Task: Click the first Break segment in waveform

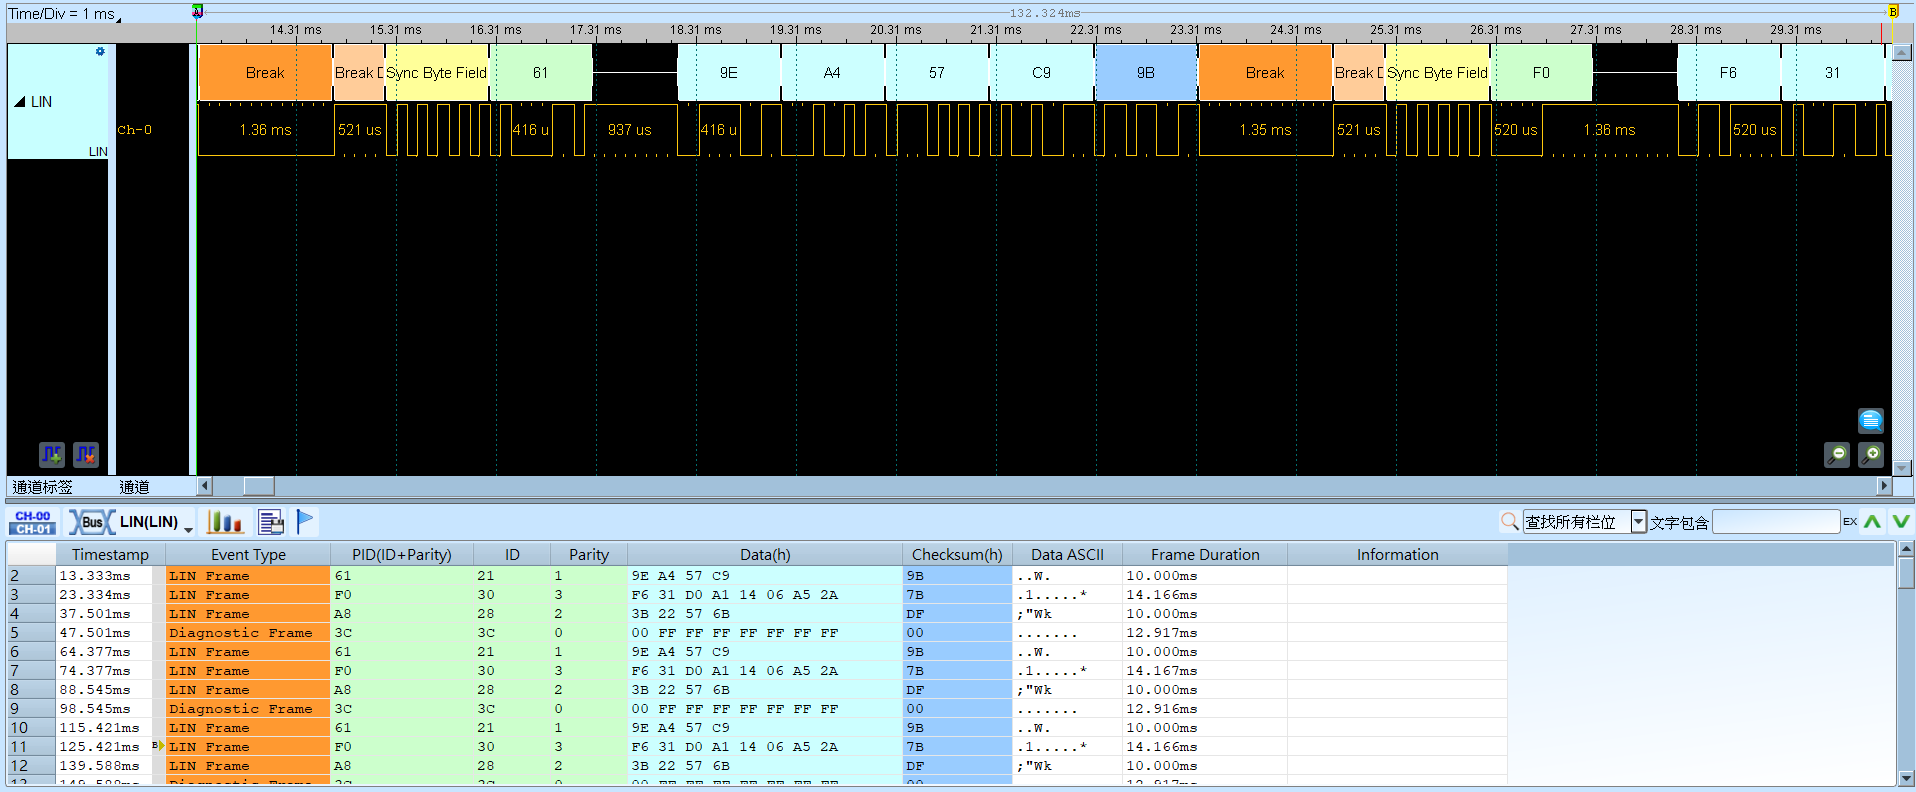Action: (x=265, y=73)
